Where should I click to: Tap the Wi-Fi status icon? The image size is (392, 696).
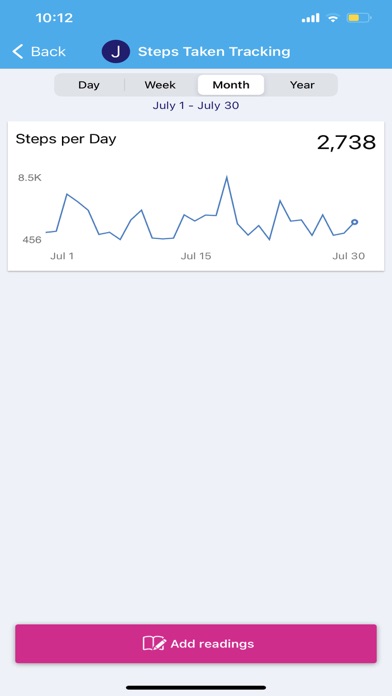click(x=332, y=18)
